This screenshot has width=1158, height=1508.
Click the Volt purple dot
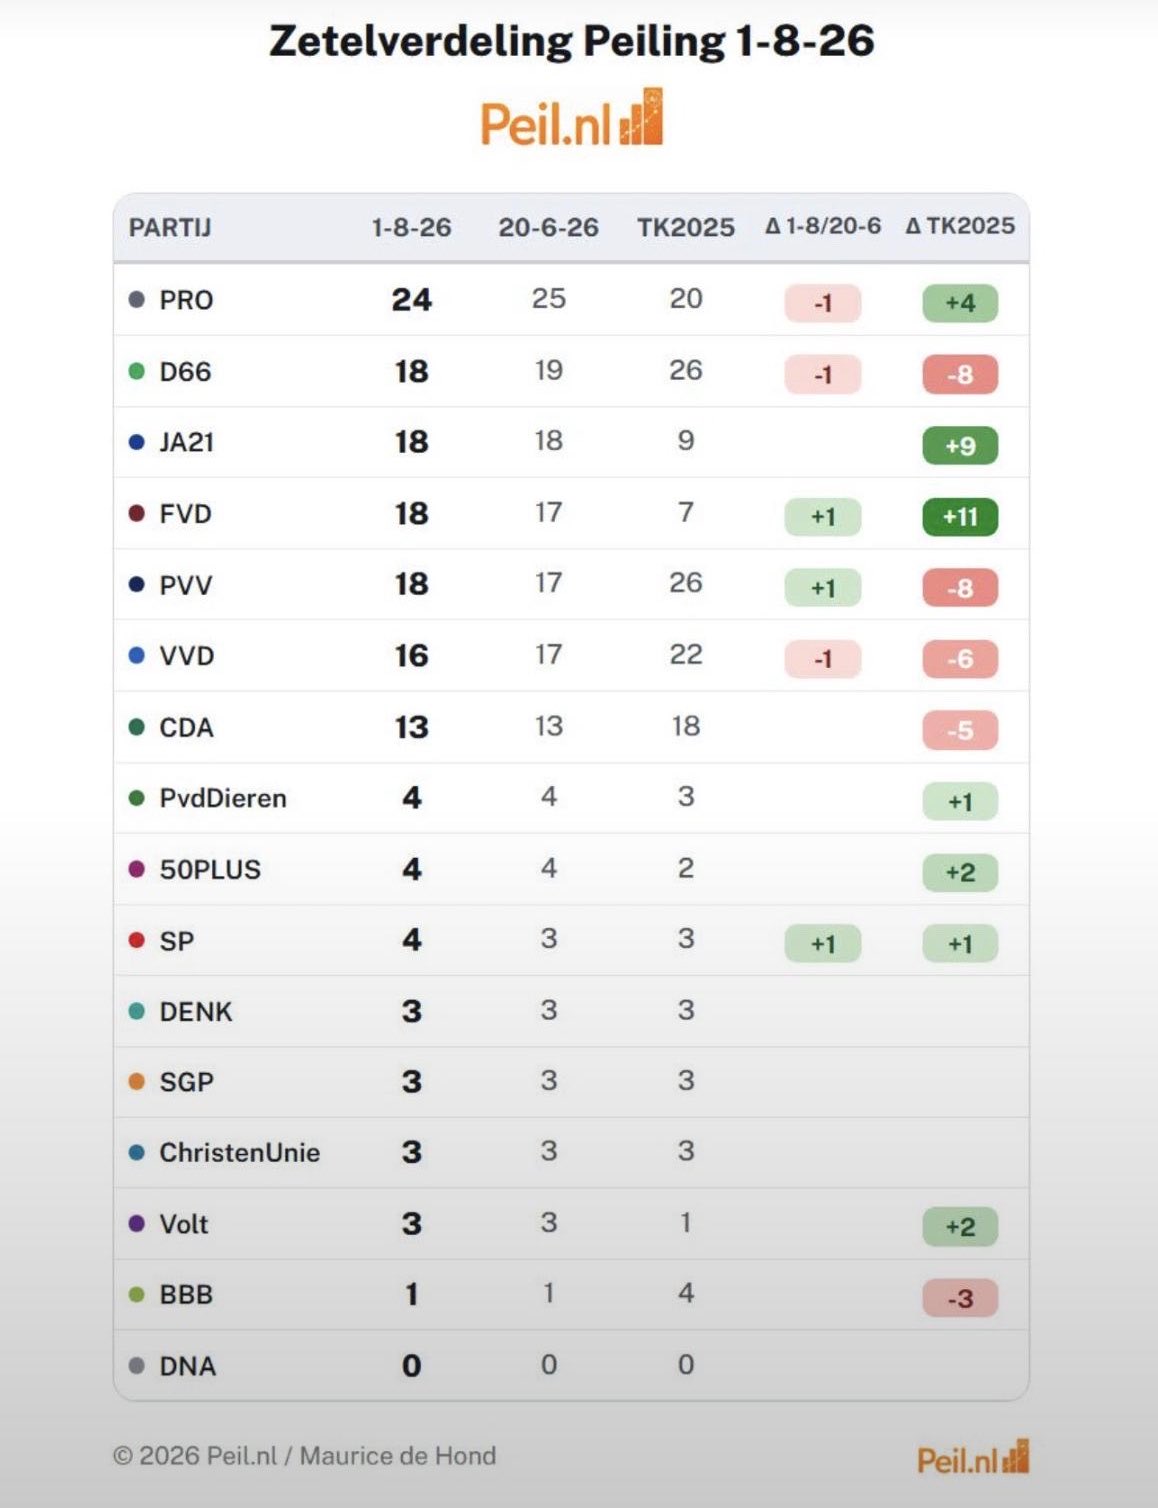click(137, 1223)
